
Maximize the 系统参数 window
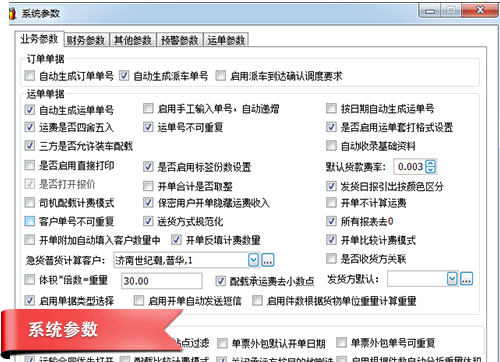tap(451, 10)
